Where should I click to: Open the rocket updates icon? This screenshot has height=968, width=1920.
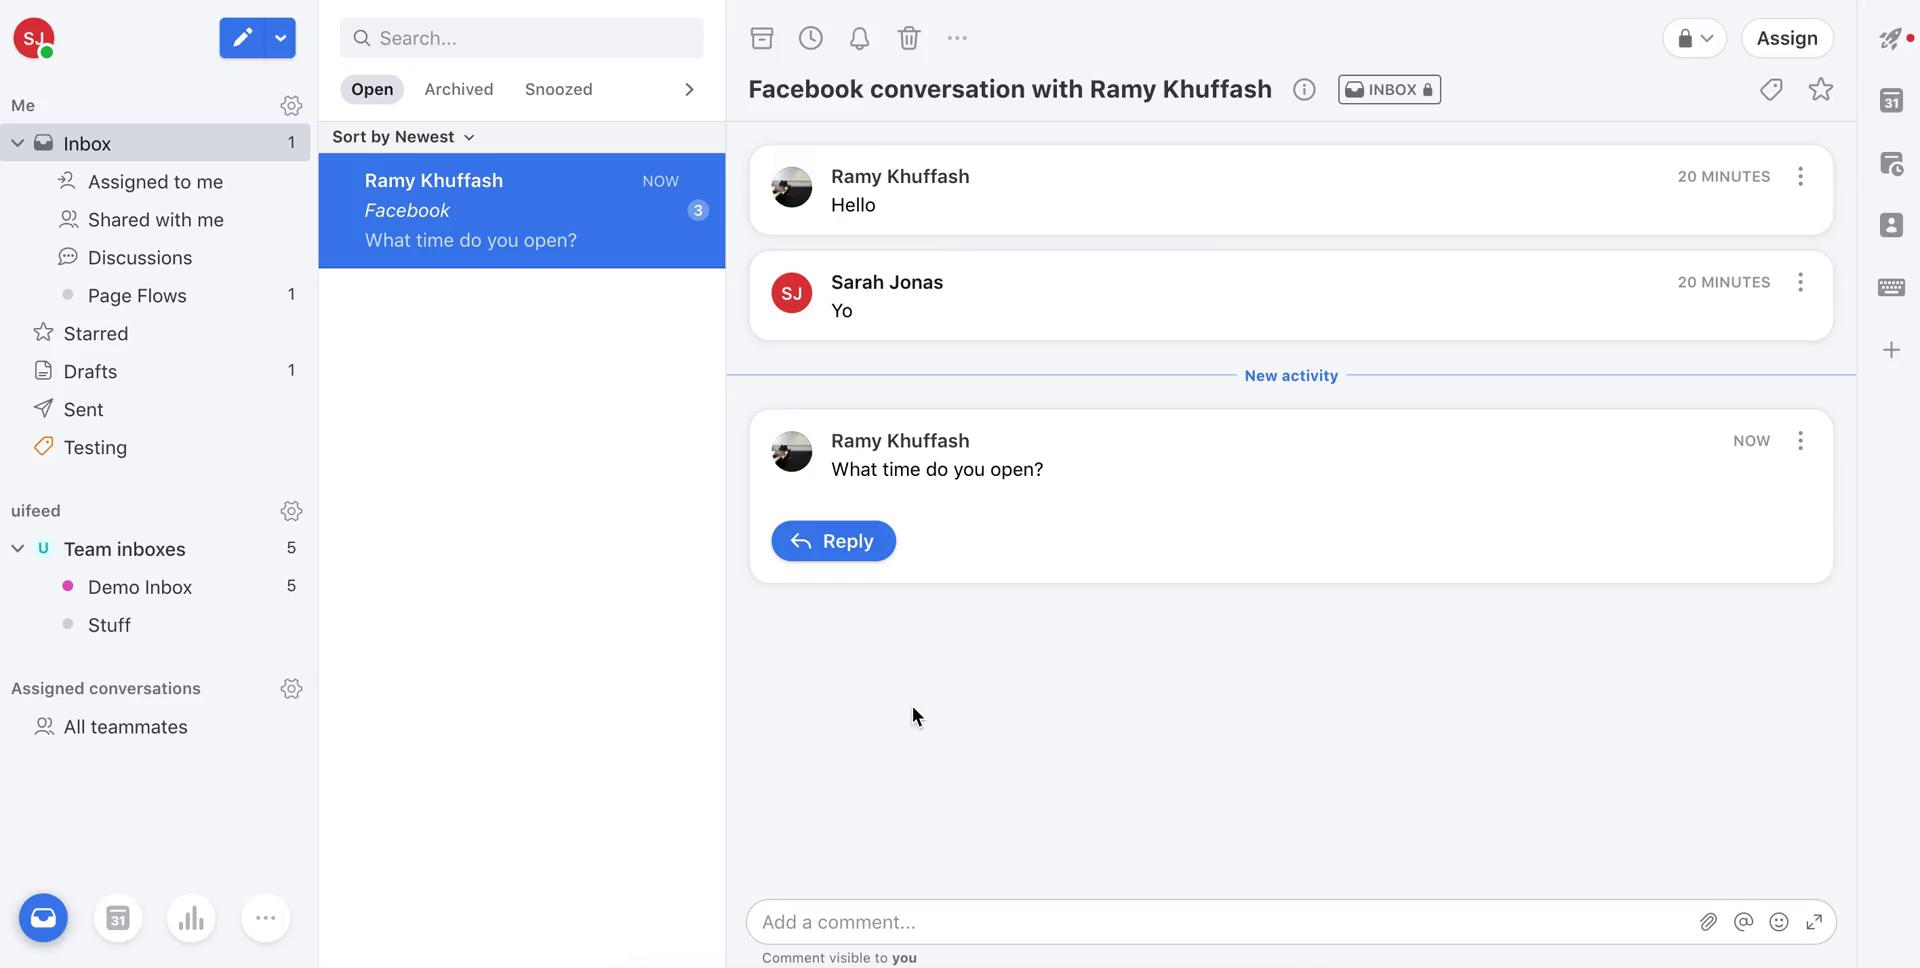tap(1891, 38)
